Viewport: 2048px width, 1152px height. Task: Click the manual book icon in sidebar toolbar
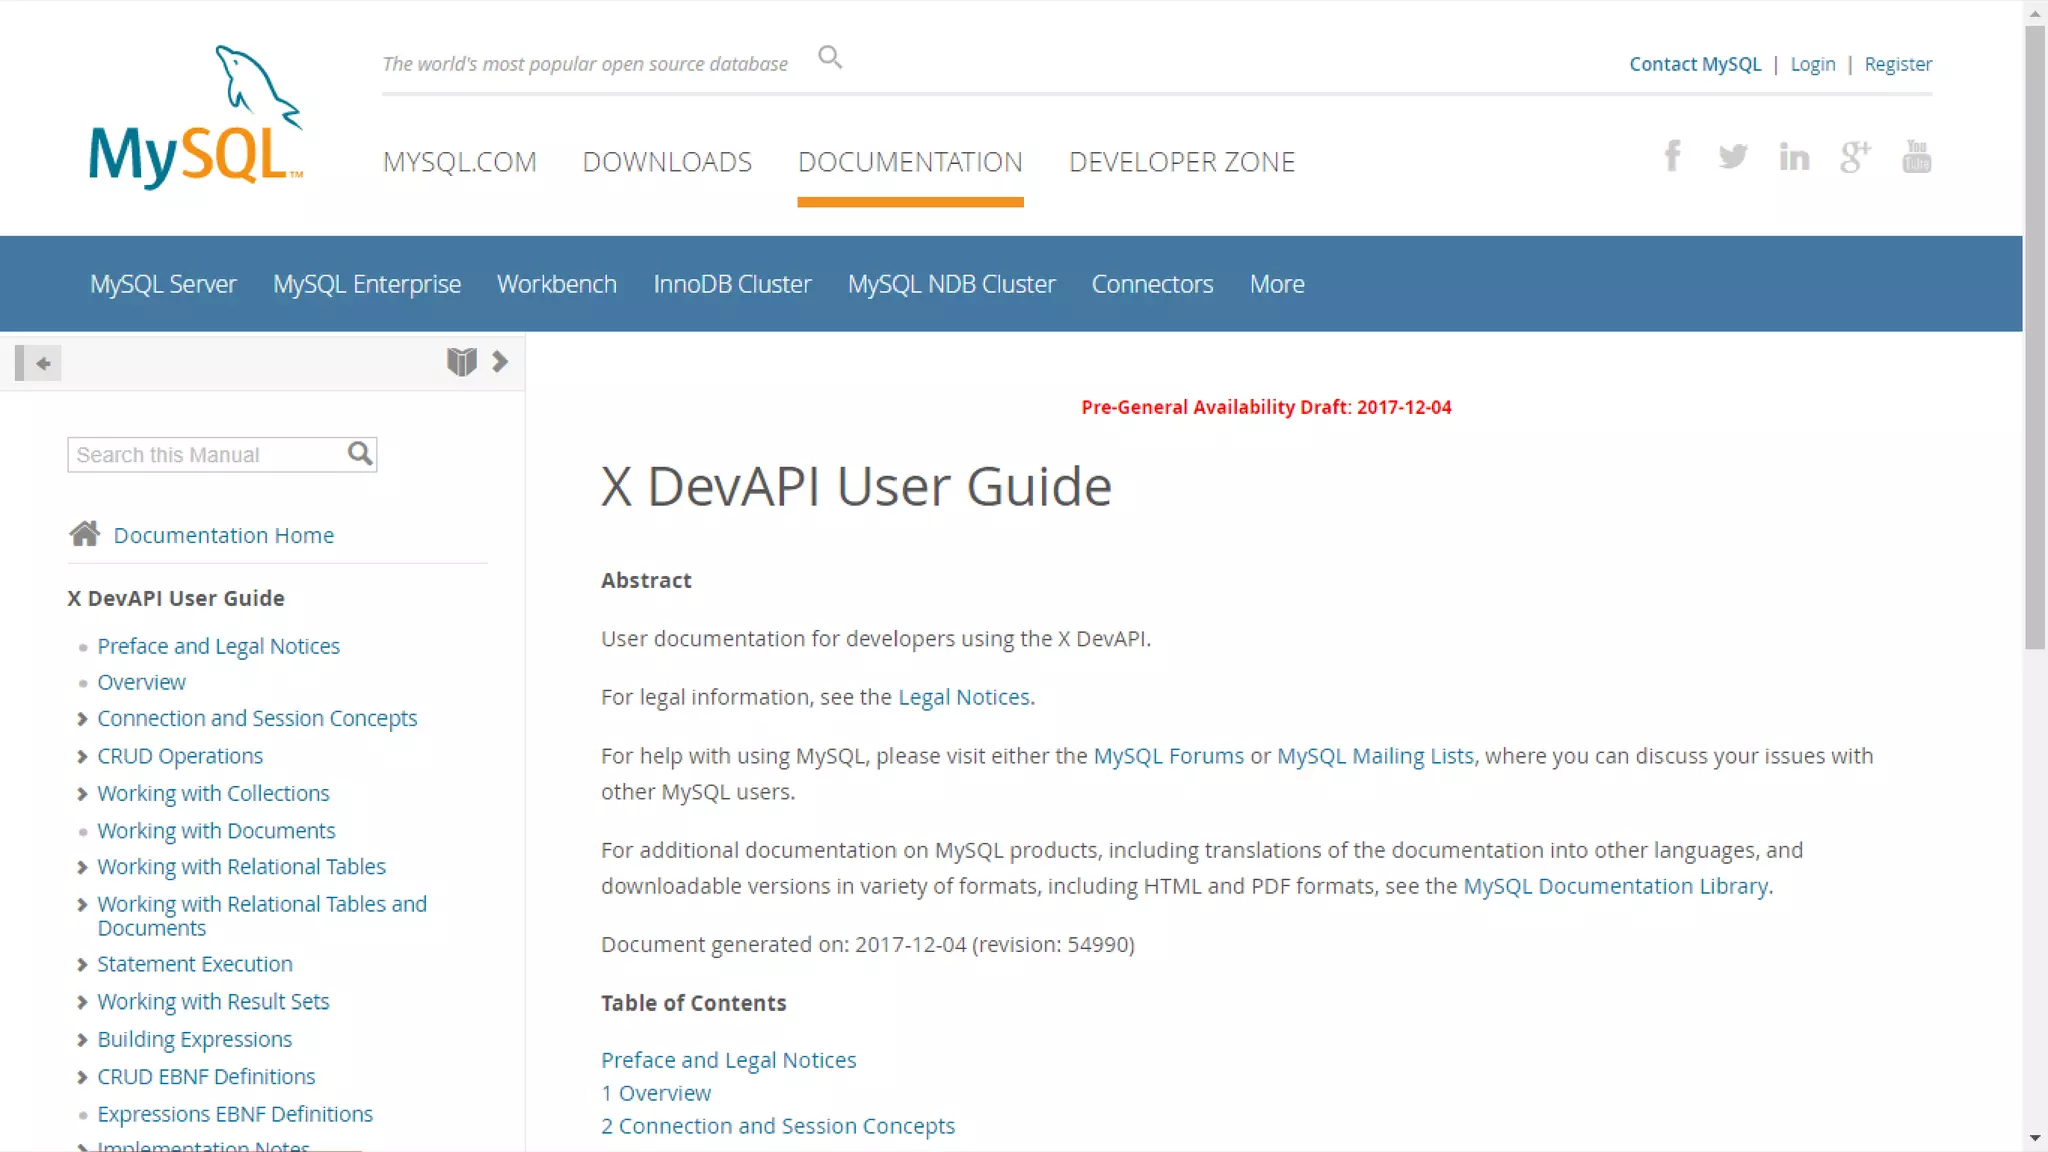[461, 362]
